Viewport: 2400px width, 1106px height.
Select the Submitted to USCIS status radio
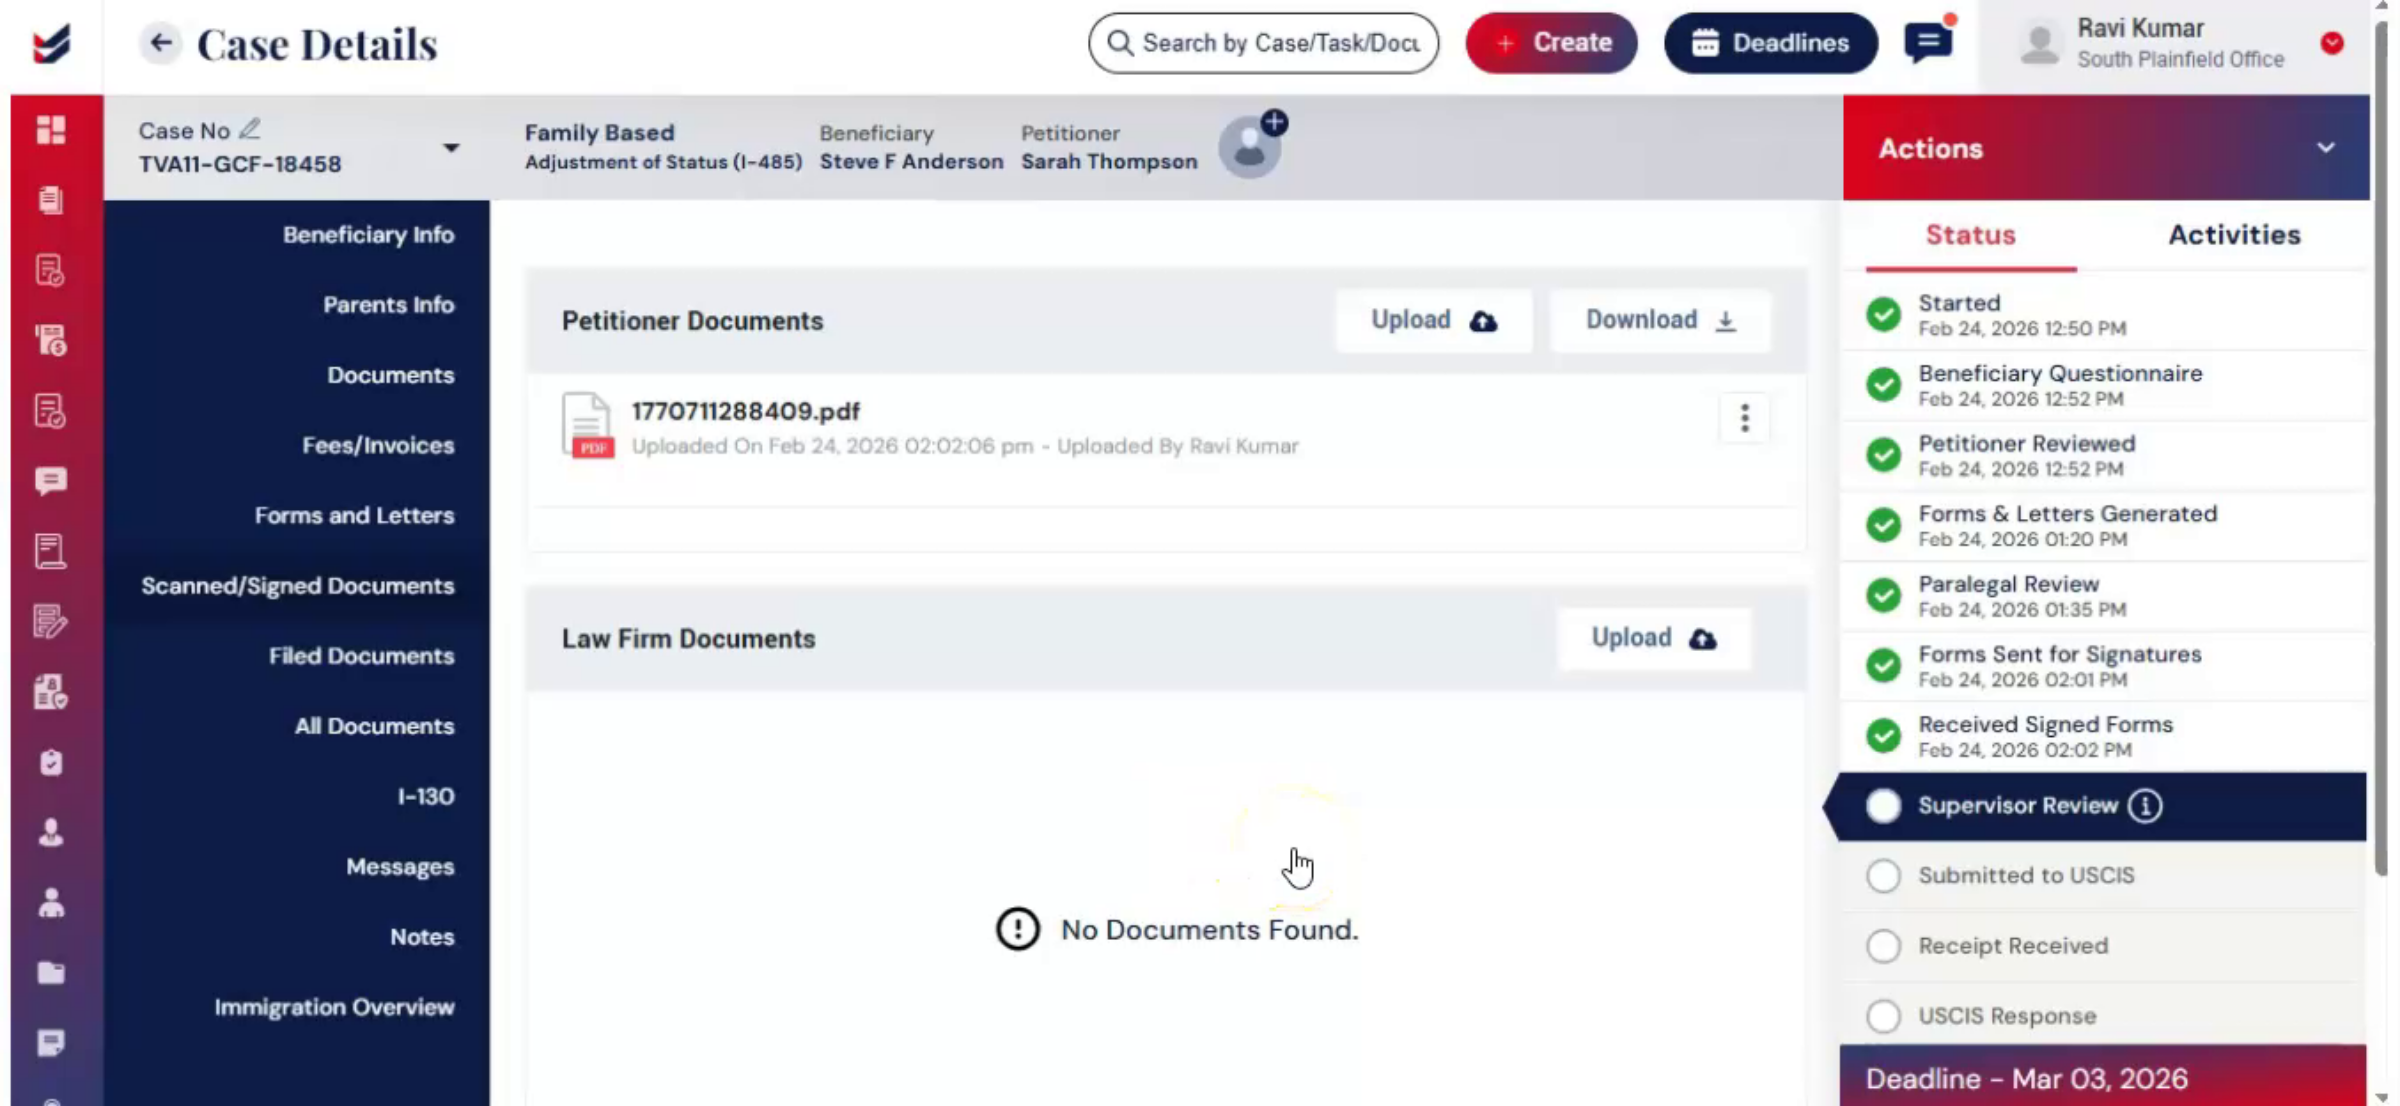coord(1883,876)
